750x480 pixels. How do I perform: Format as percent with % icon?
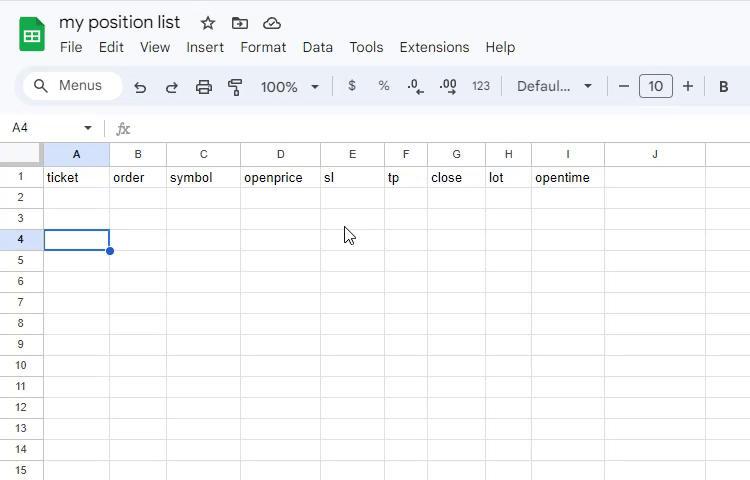pos(384,86)
